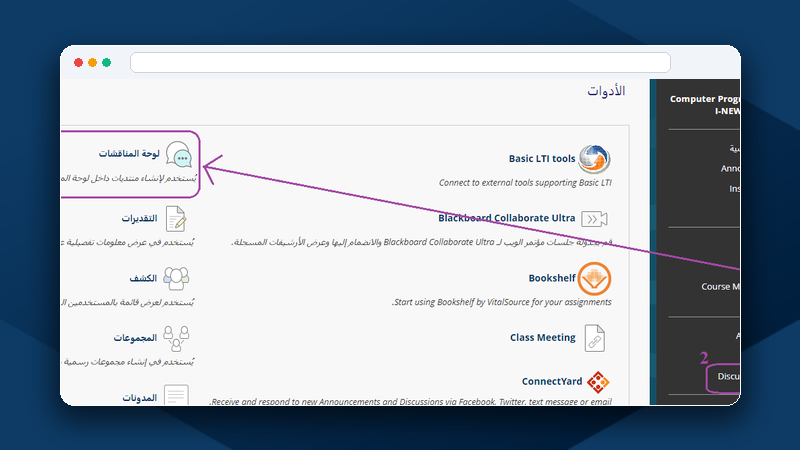Open the المجموعات link
This screenshot has height=450, width=800.
135,338
